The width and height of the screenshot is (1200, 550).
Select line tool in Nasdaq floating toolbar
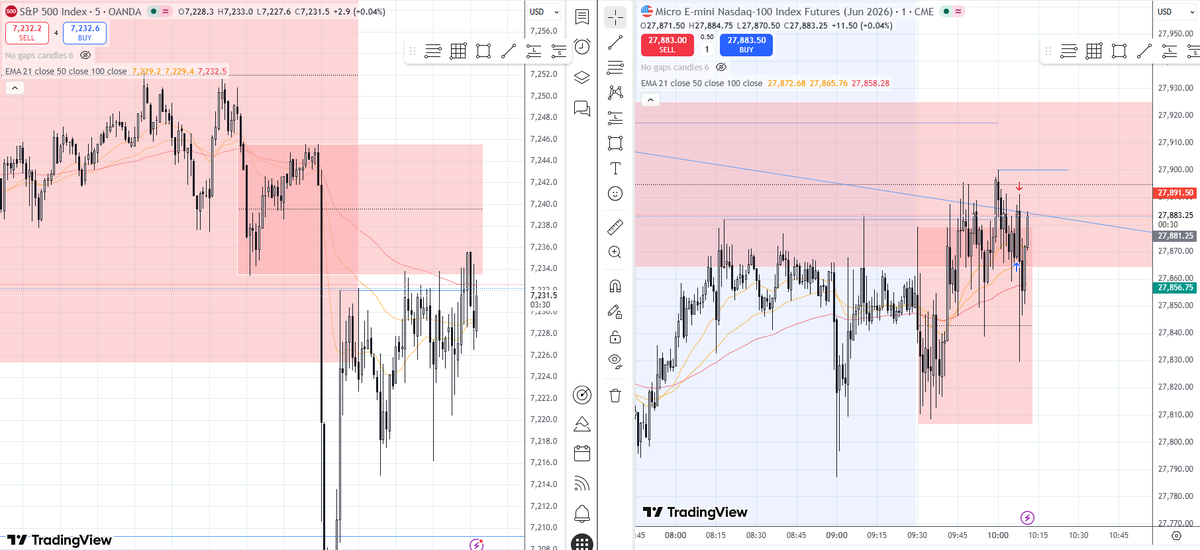click(1144, 51)
